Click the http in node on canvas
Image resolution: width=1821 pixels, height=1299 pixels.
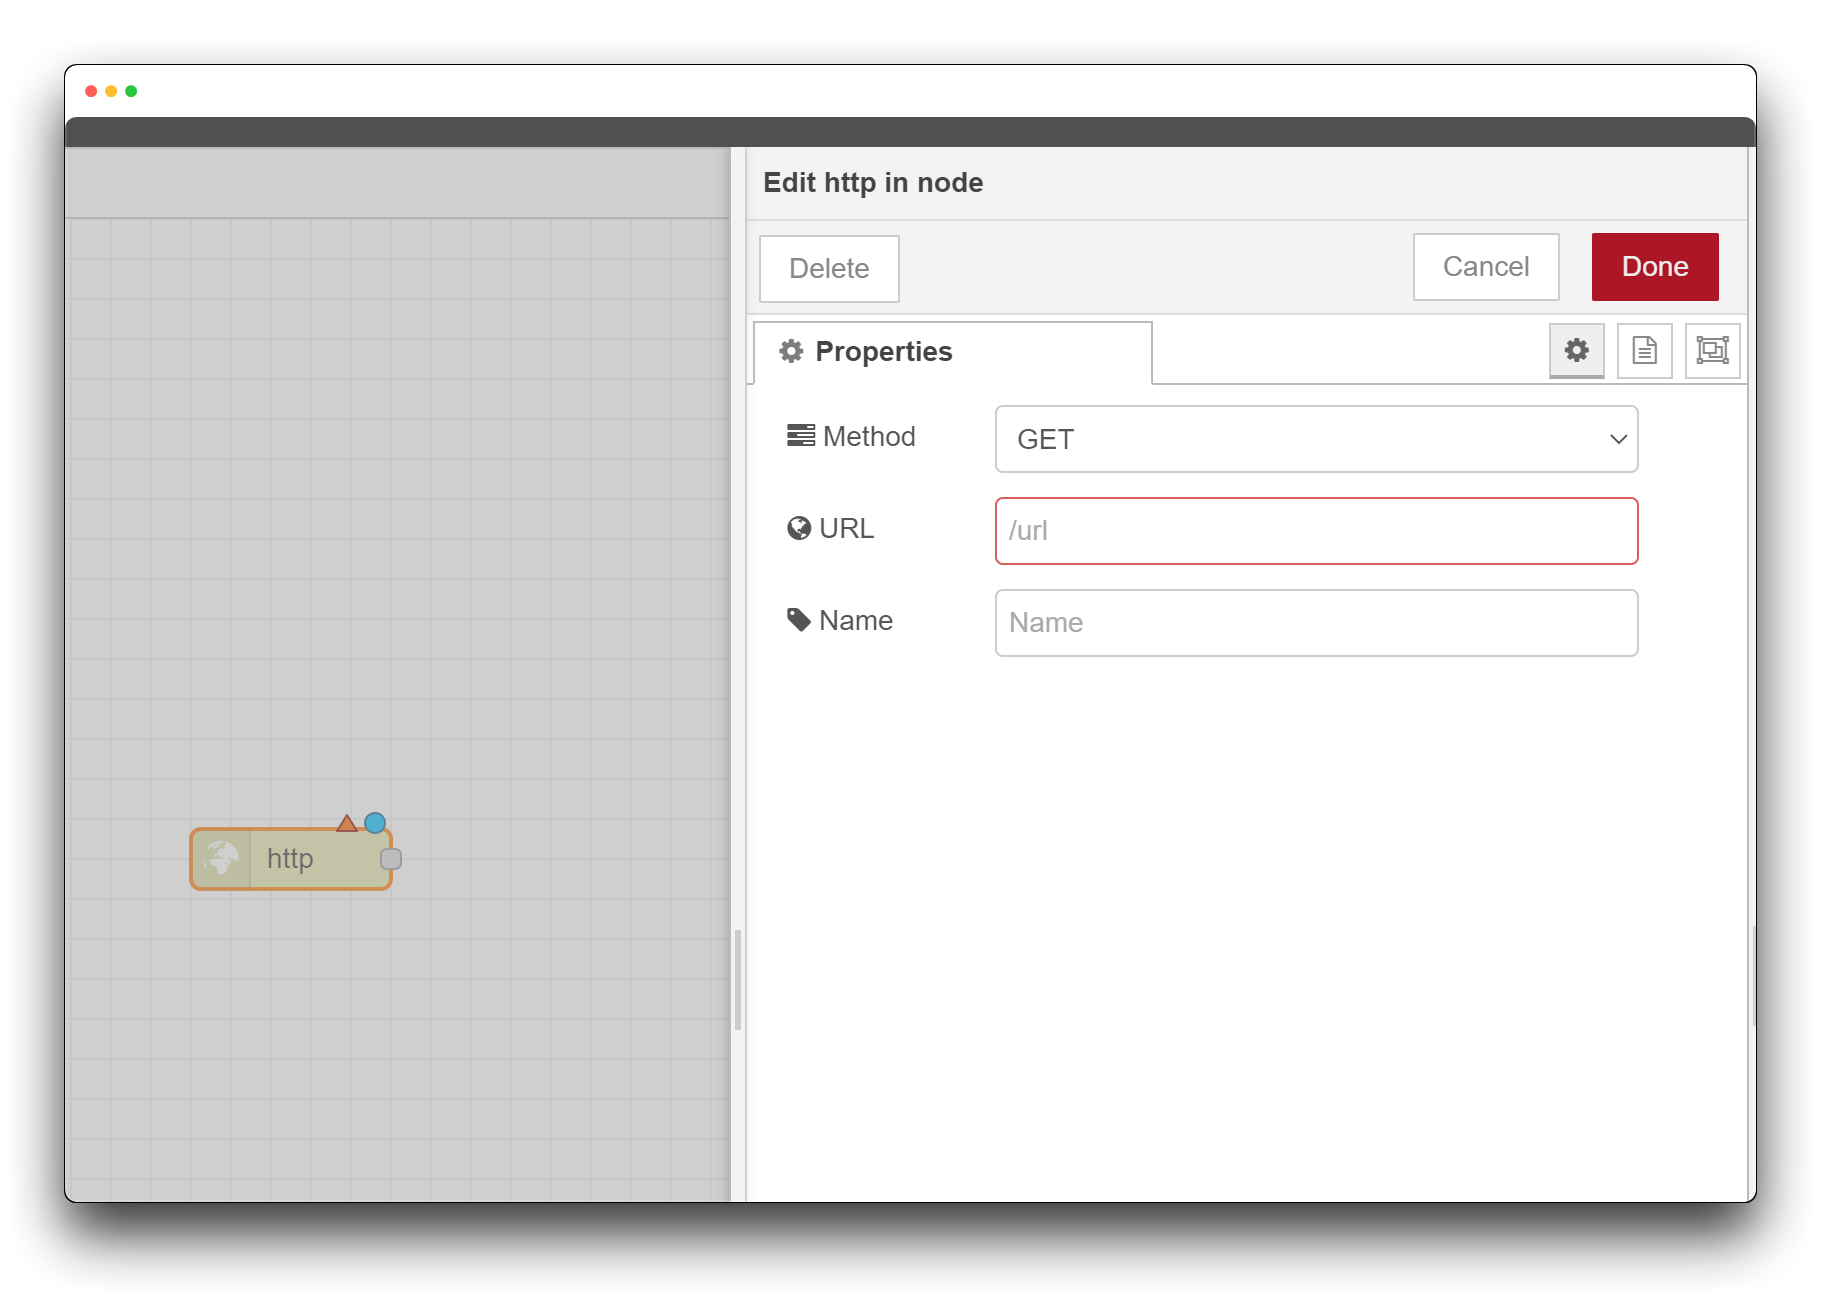point(290,859)
